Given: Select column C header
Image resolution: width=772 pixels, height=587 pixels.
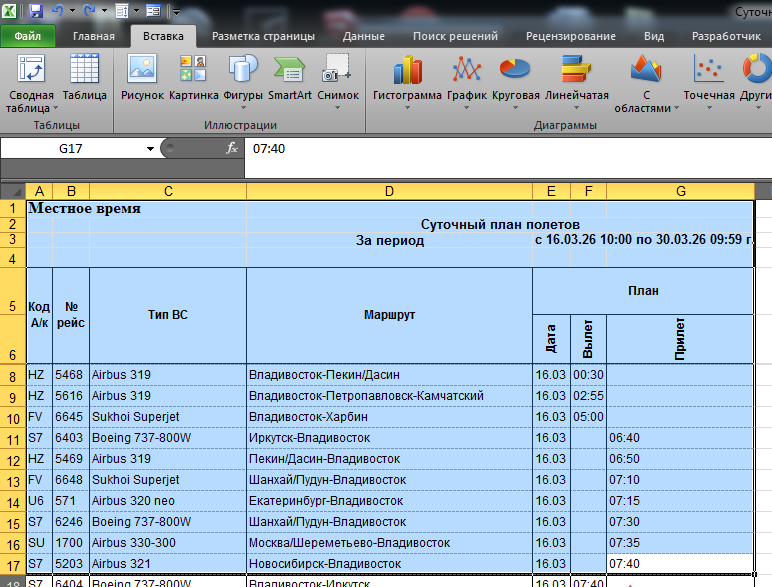Looking at the screenshot, I should point(168,191).
